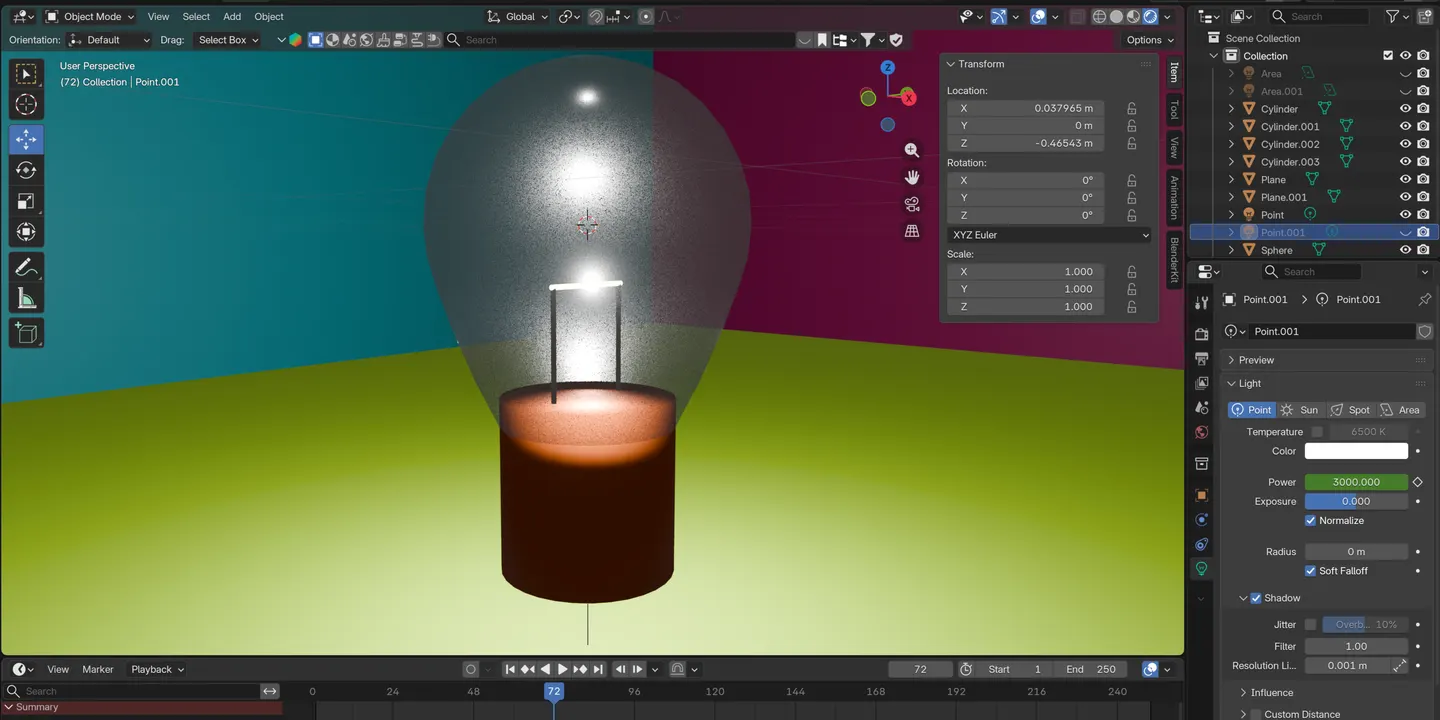Toggle camera view in viewport
The width and height of the screenshot is (1440, 720).
(x=912, y=204)
